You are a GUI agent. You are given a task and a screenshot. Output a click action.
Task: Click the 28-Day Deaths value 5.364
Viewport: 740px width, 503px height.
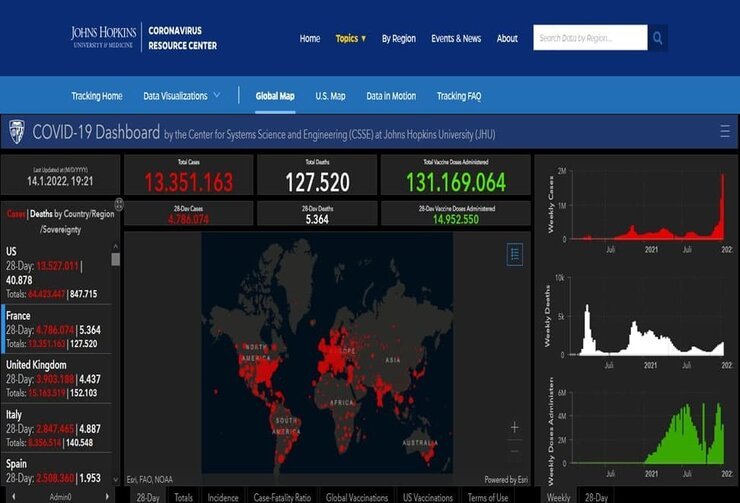pos(317,219)
